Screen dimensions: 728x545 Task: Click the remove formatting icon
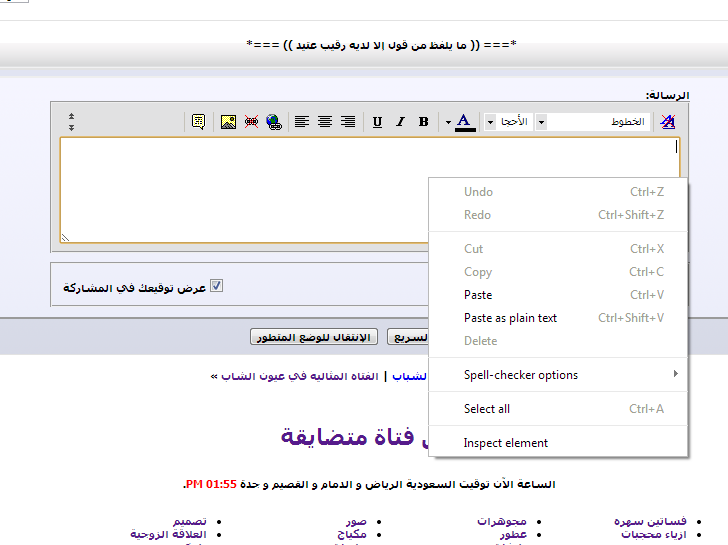(x=668, y=122)
